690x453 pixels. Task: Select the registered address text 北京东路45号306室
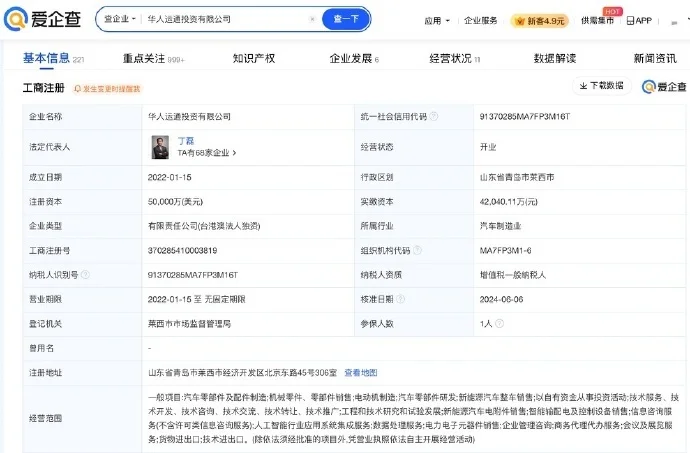300,373
